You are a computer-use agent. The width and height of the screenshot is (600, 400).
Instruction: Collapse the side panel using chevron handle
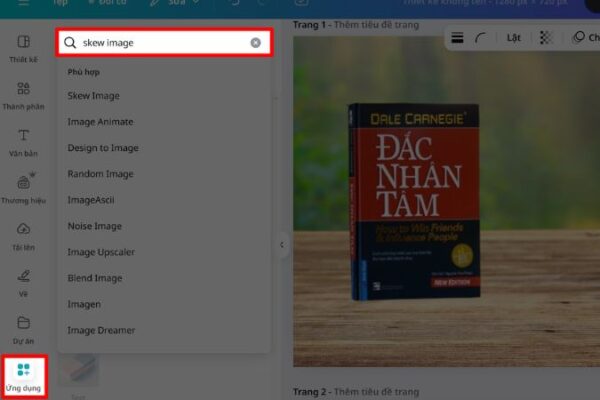click(x=282, y=245)
